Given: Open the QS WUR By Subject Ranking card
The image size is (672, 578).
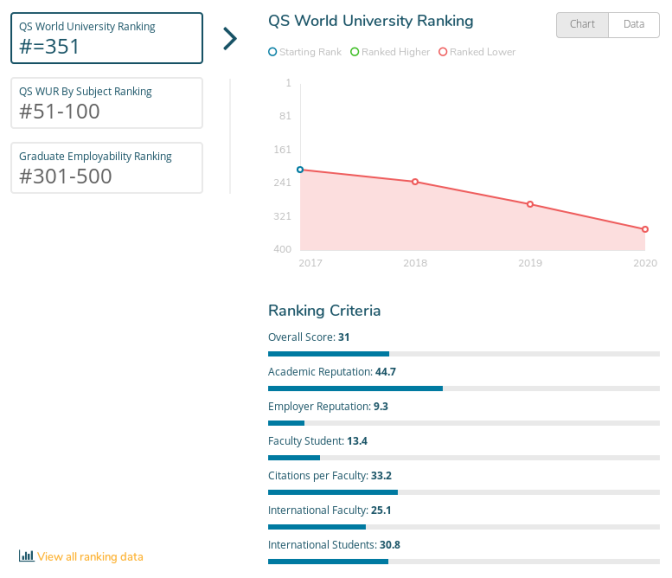Looking at the screenshot, I should click(x=107, y=103).
